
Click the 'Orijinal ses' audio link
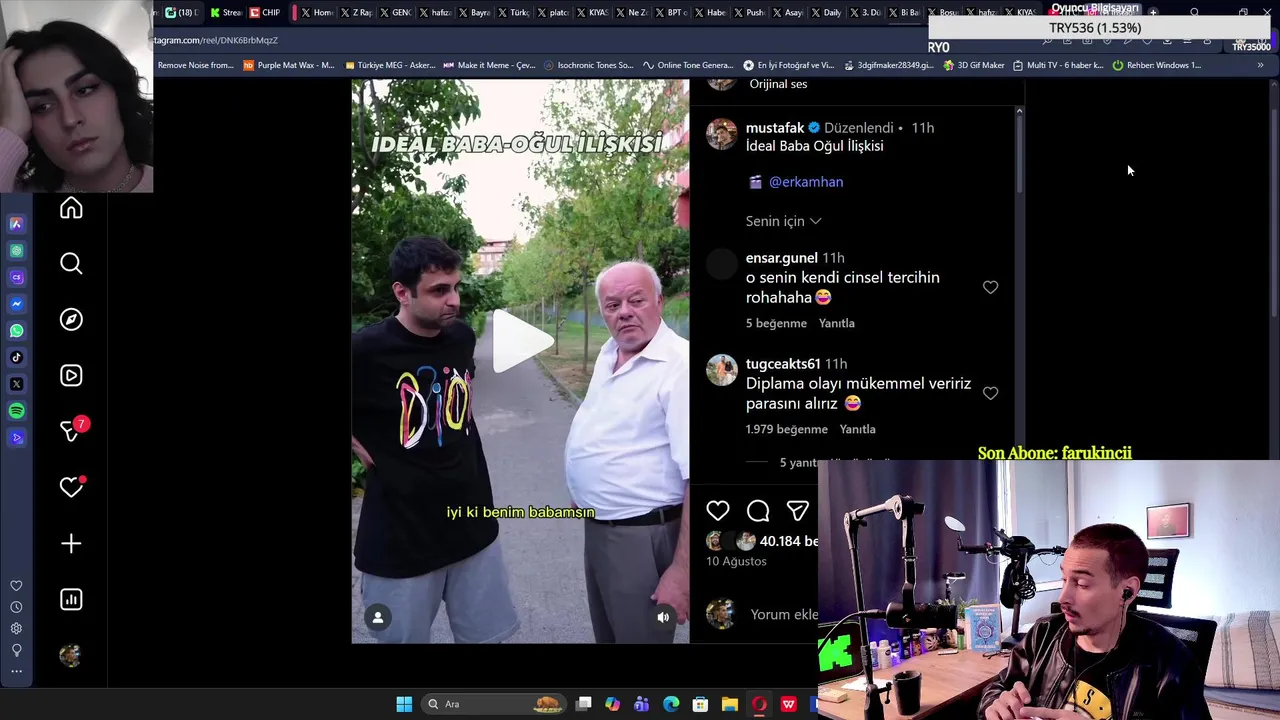[778, 84]
